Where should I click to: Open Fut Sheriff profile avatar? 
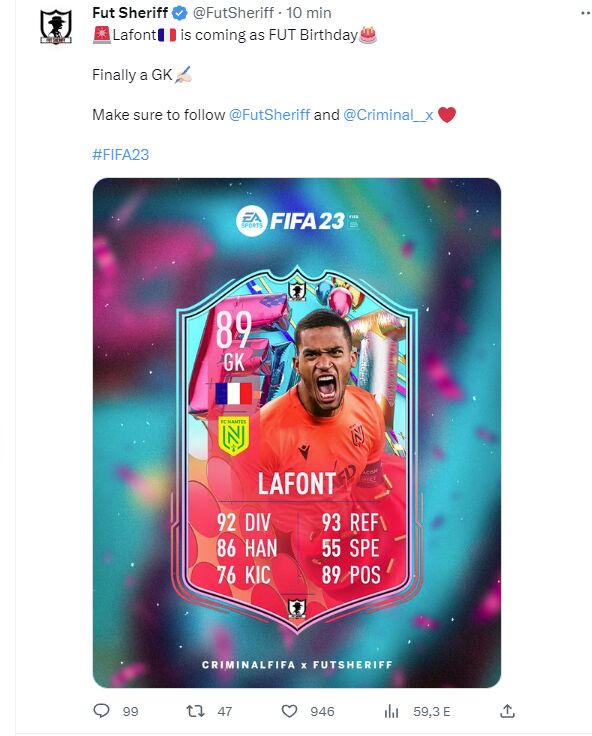pyautogui.click(x=56, y=27)
